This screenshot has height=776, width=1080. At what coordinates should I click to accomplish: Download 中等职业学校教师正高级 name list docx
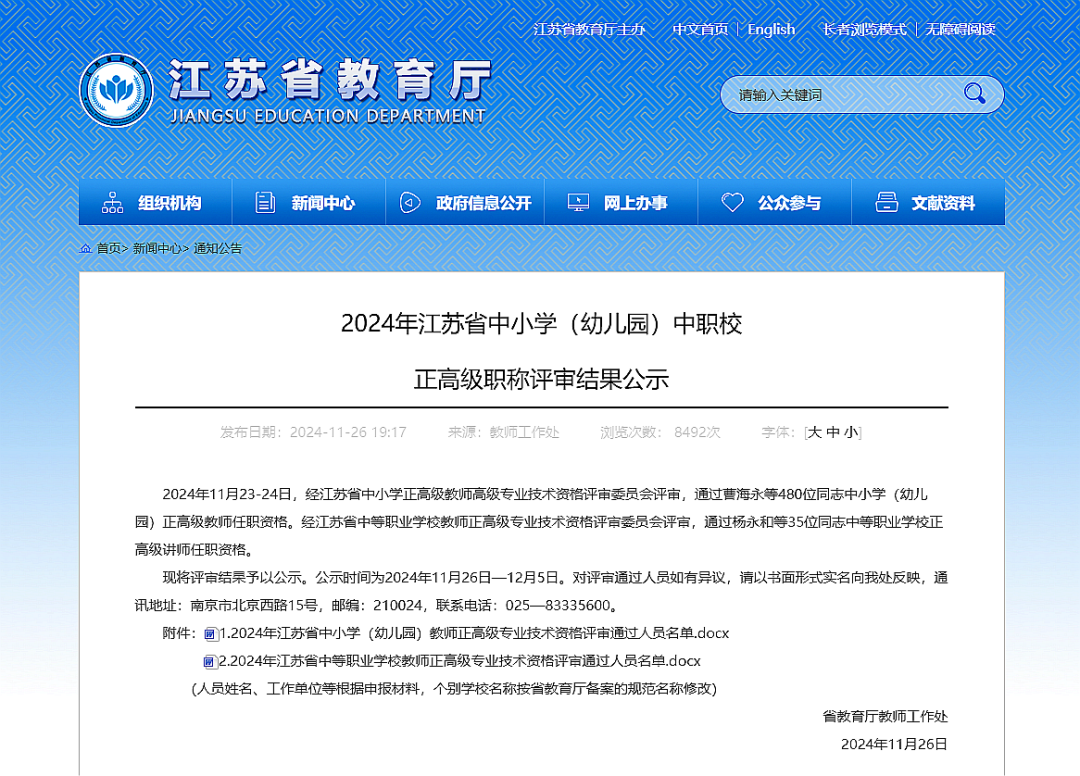[459, 661]
